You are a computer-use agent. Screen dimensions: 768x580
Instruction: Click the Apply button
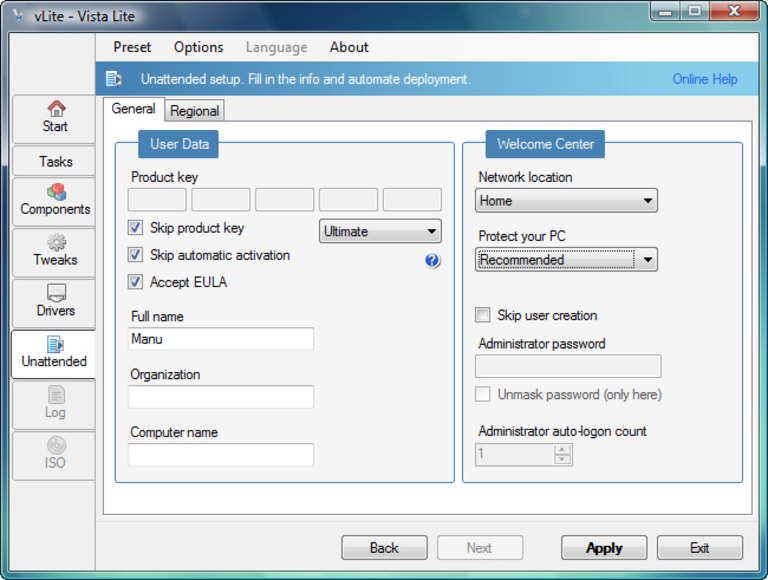click(604, 548)
